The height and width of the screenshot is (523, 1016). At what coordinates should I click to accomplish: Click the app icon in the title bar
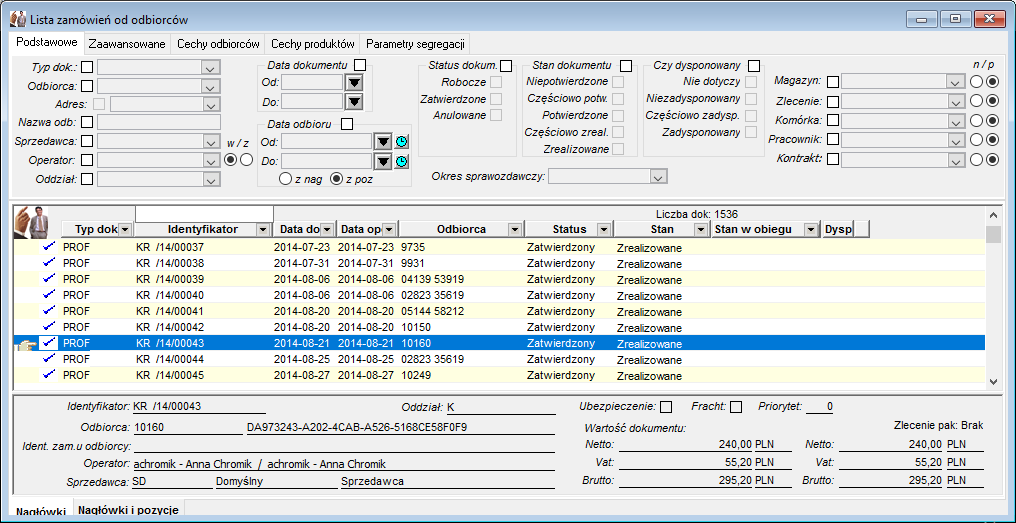point(17,19)
